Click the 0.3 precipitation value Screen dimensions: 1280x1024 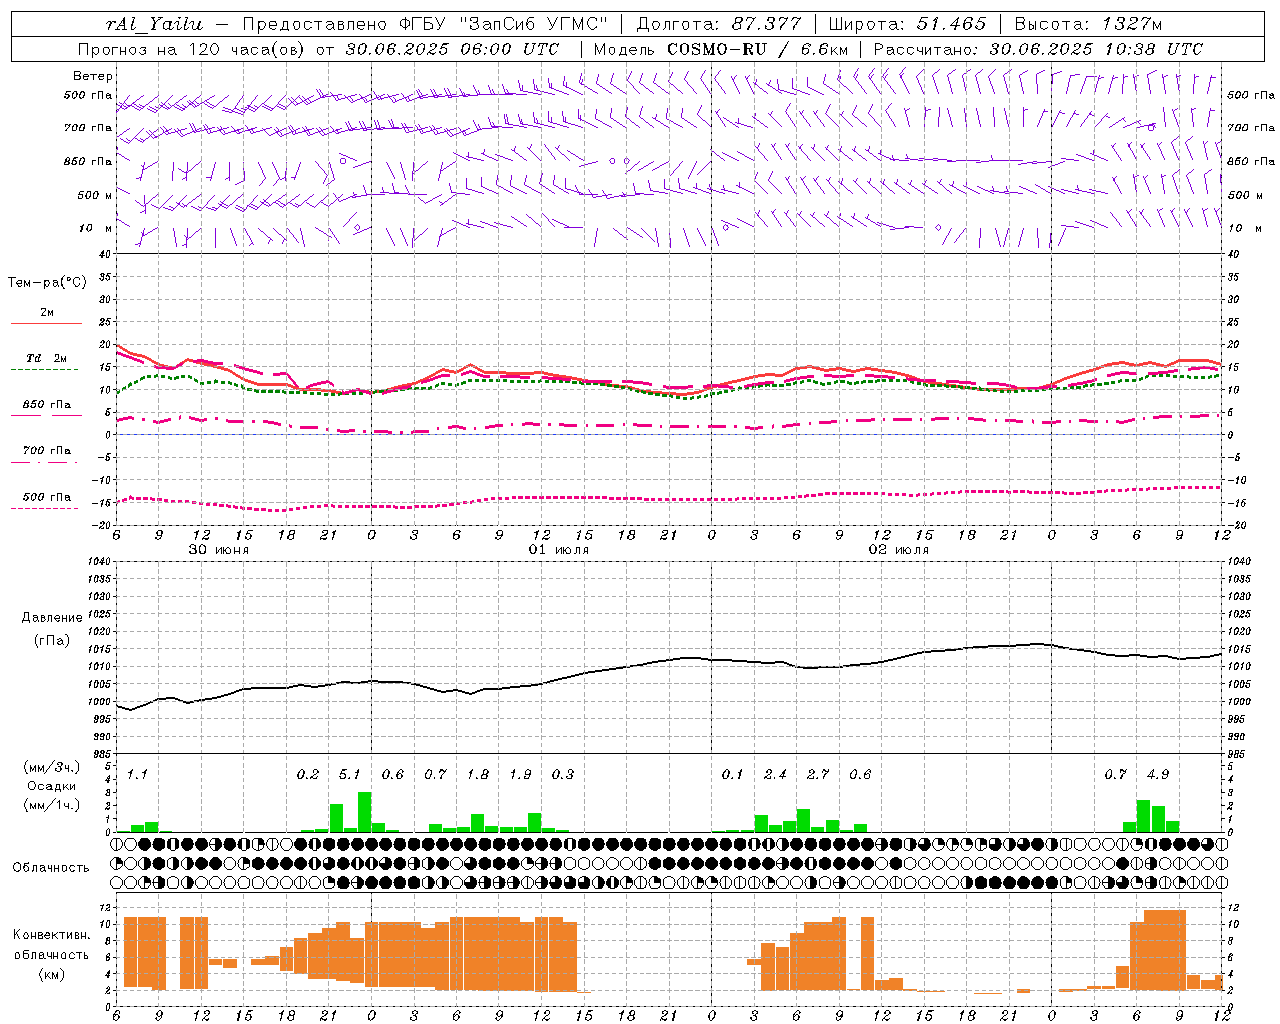[563, 774]
